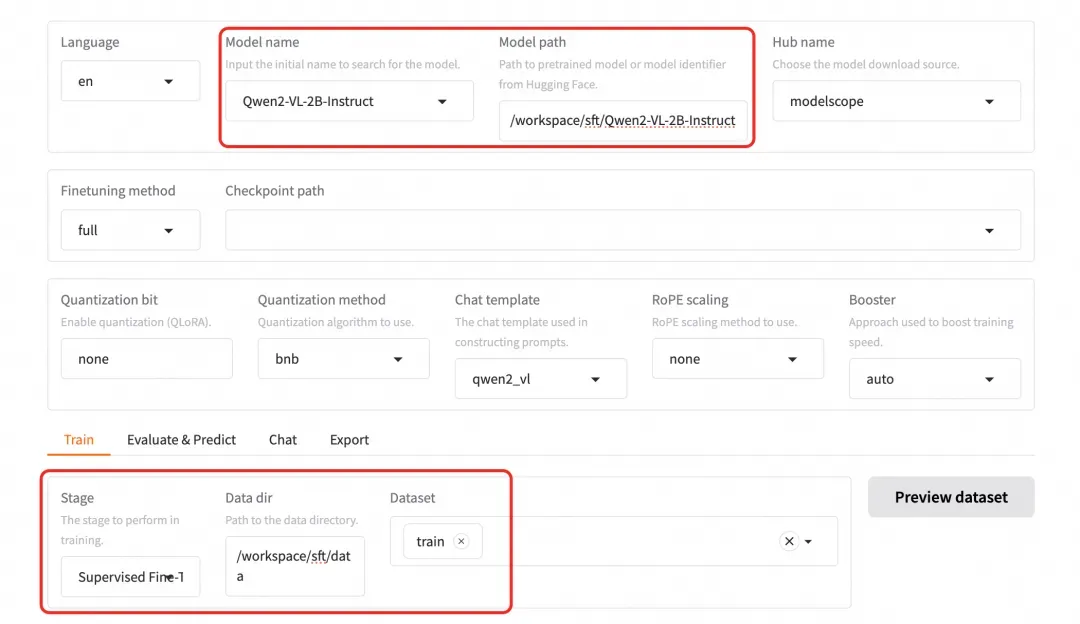Expand the RoPE scaling dropdown
This screenshot has height=624, width=1080.
click(792, 359)
